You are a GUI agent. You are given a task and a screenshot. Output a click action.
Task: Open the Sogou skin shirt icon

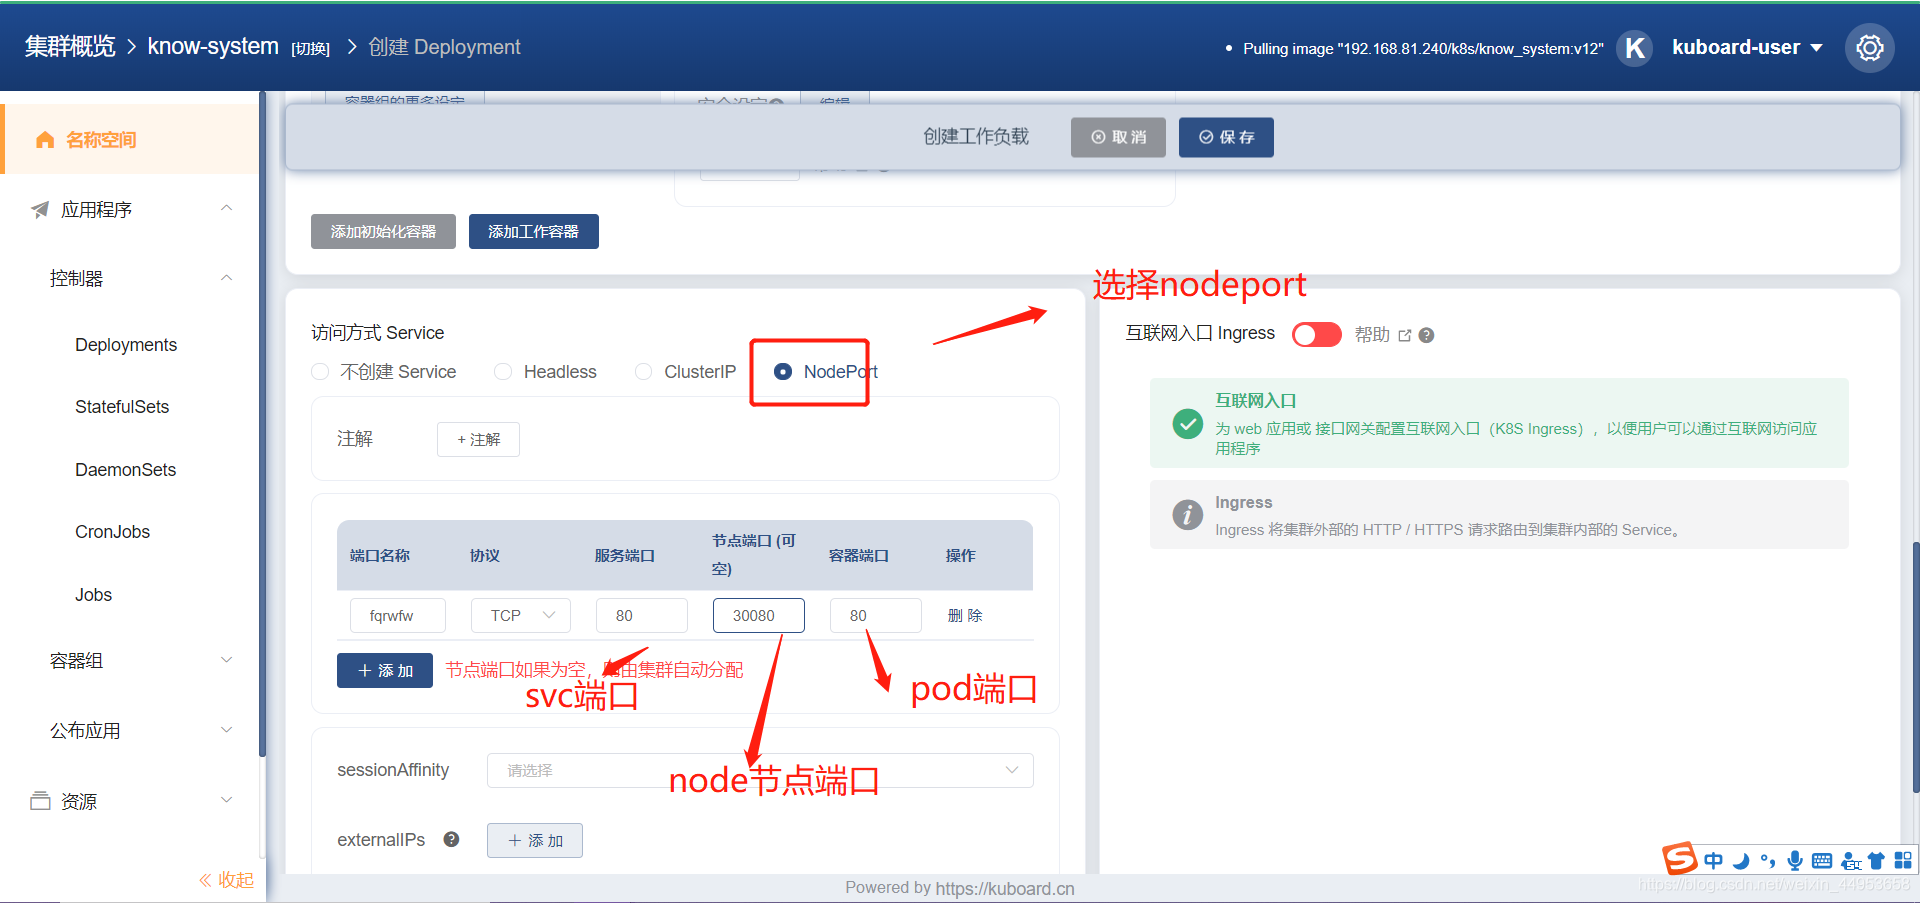click(x=1876, y=861)
